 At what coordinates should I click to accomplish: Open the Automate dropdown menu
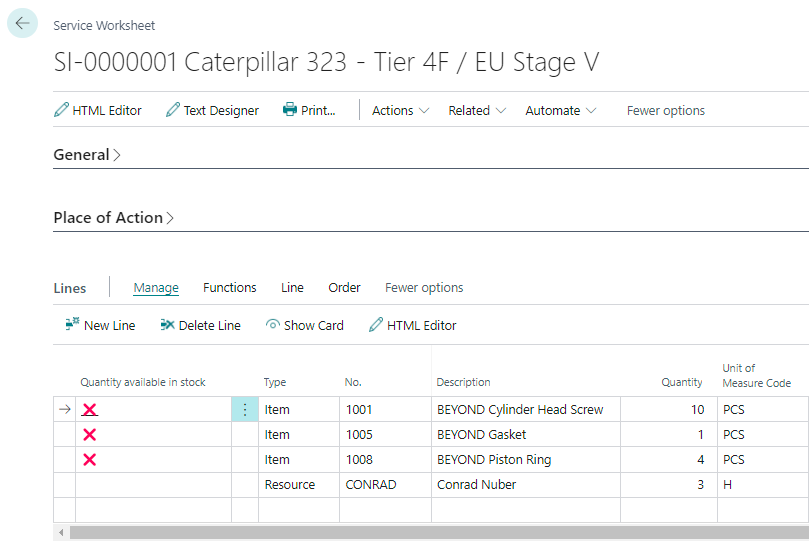pyautogui.click(x=561, y=111)
